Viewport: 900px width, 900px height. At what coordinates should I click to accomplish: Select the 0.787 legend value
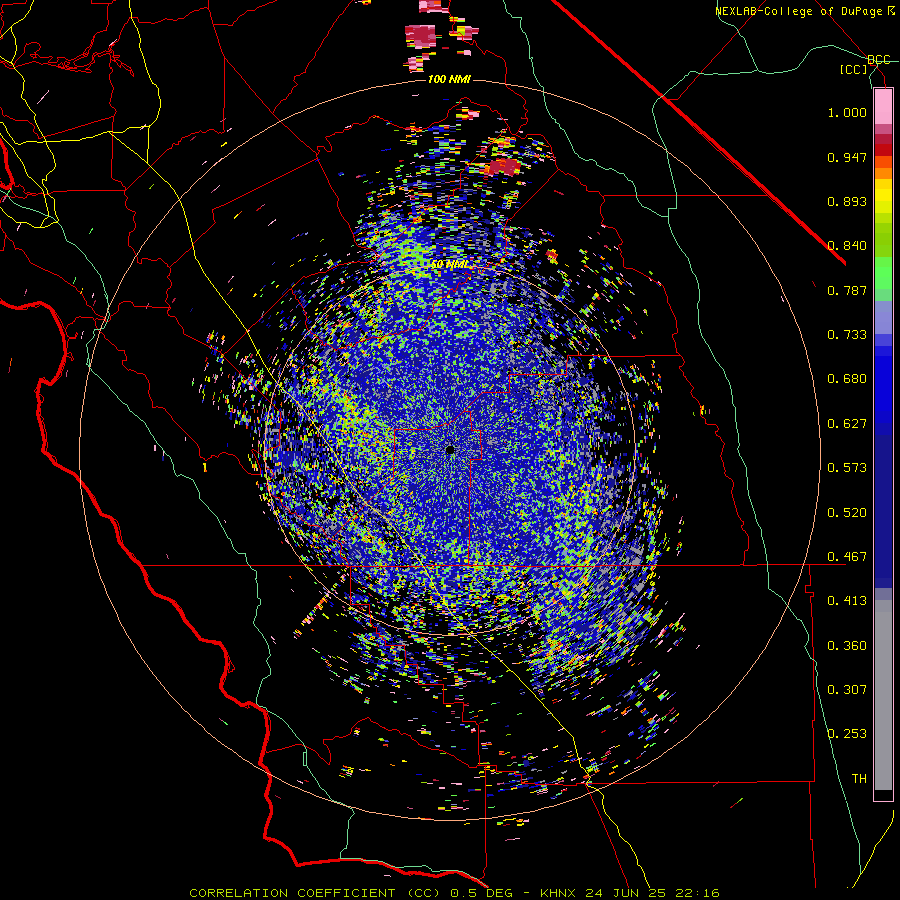click(847, 290)
